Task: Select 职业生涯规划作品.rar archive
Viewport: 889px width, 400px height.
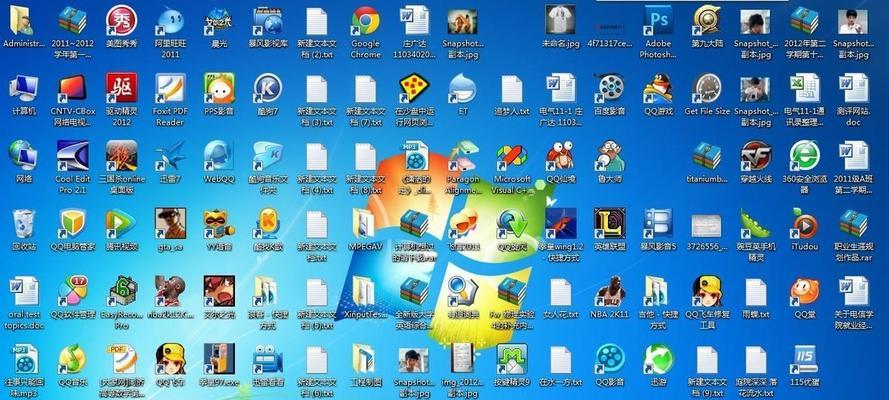Action: pyautogui.click(x=853, y=224)
